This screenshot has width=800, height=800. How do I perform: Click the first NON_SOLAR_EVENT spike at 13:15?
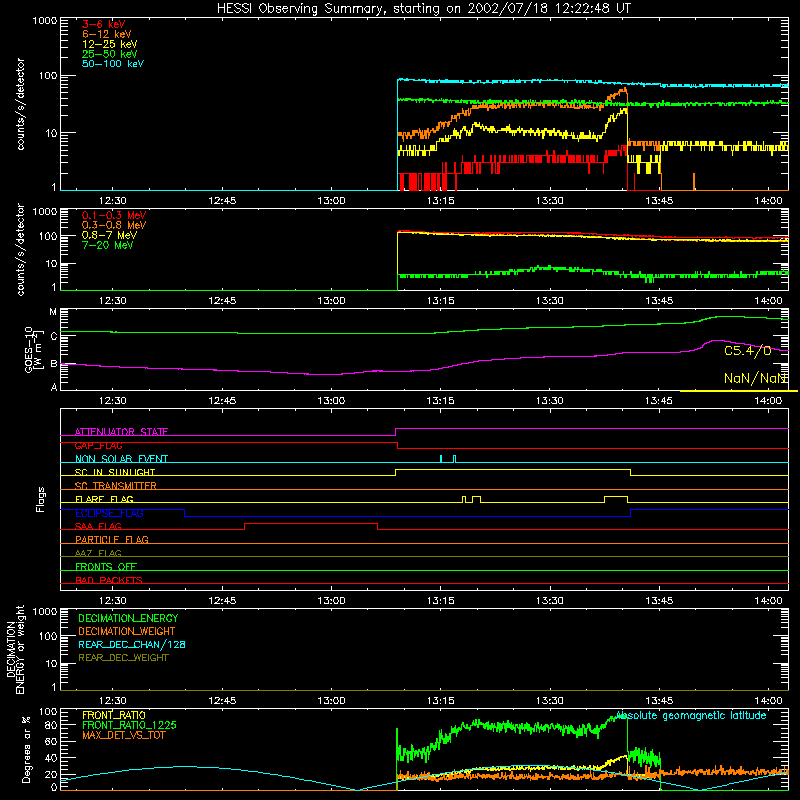(x=441, y=458)
